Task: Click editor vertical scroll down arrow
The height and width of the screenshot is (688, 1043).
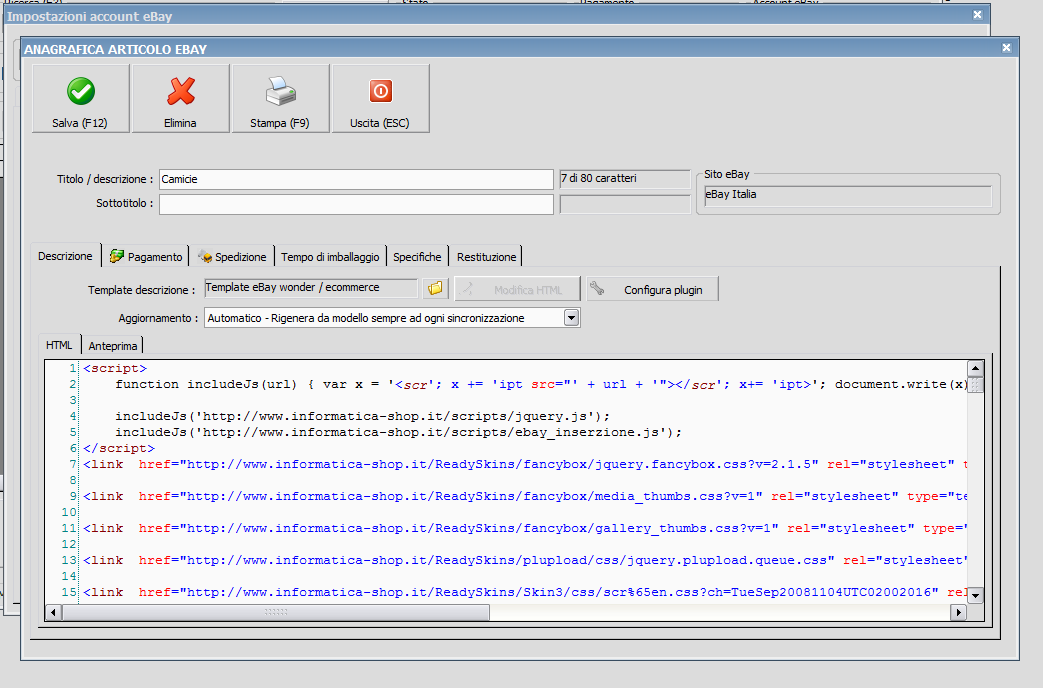Action: click(x=975, y=596)
